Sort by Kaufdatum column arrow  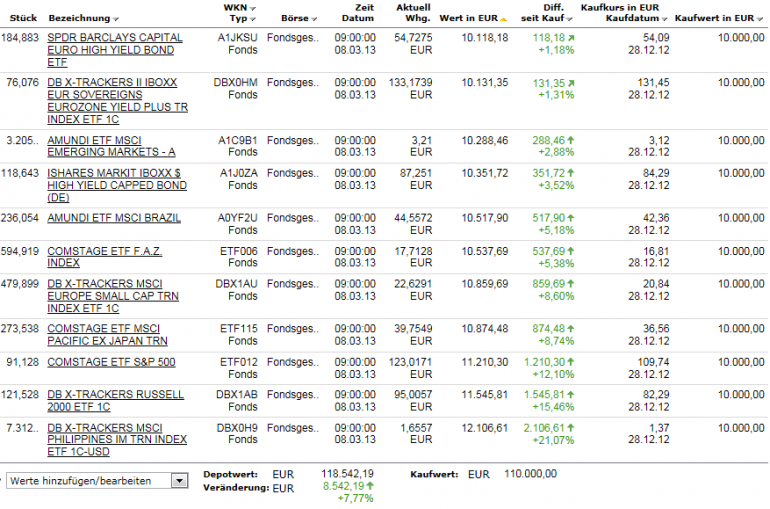664,19
